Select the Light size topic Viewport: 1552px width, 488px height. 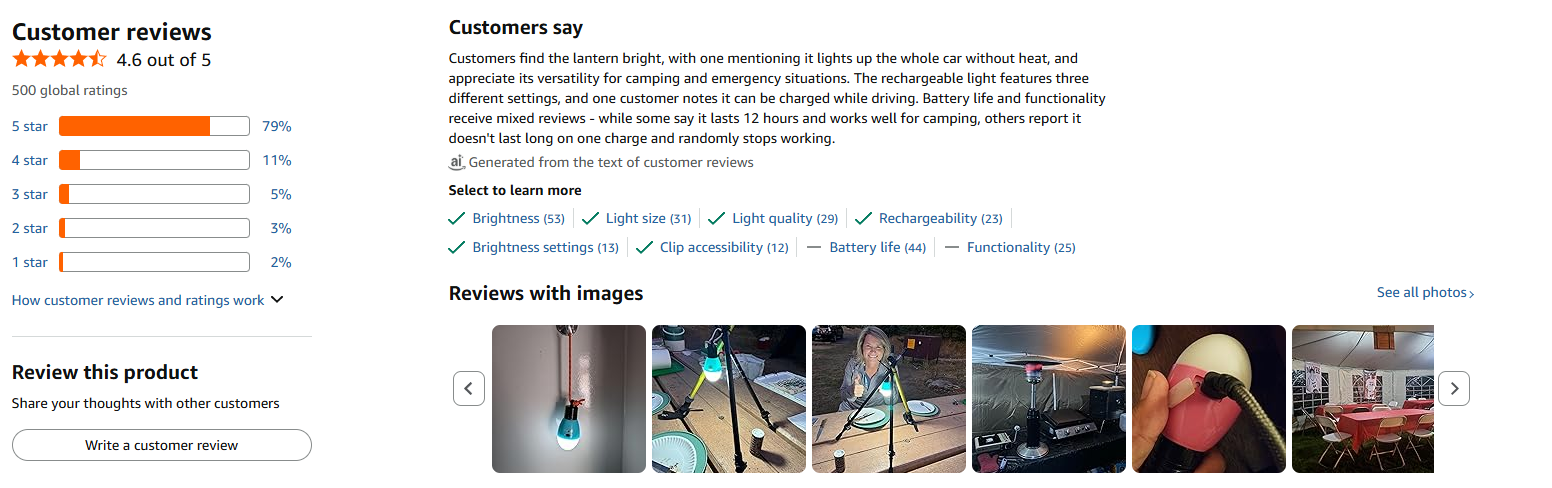click(635, 218)
